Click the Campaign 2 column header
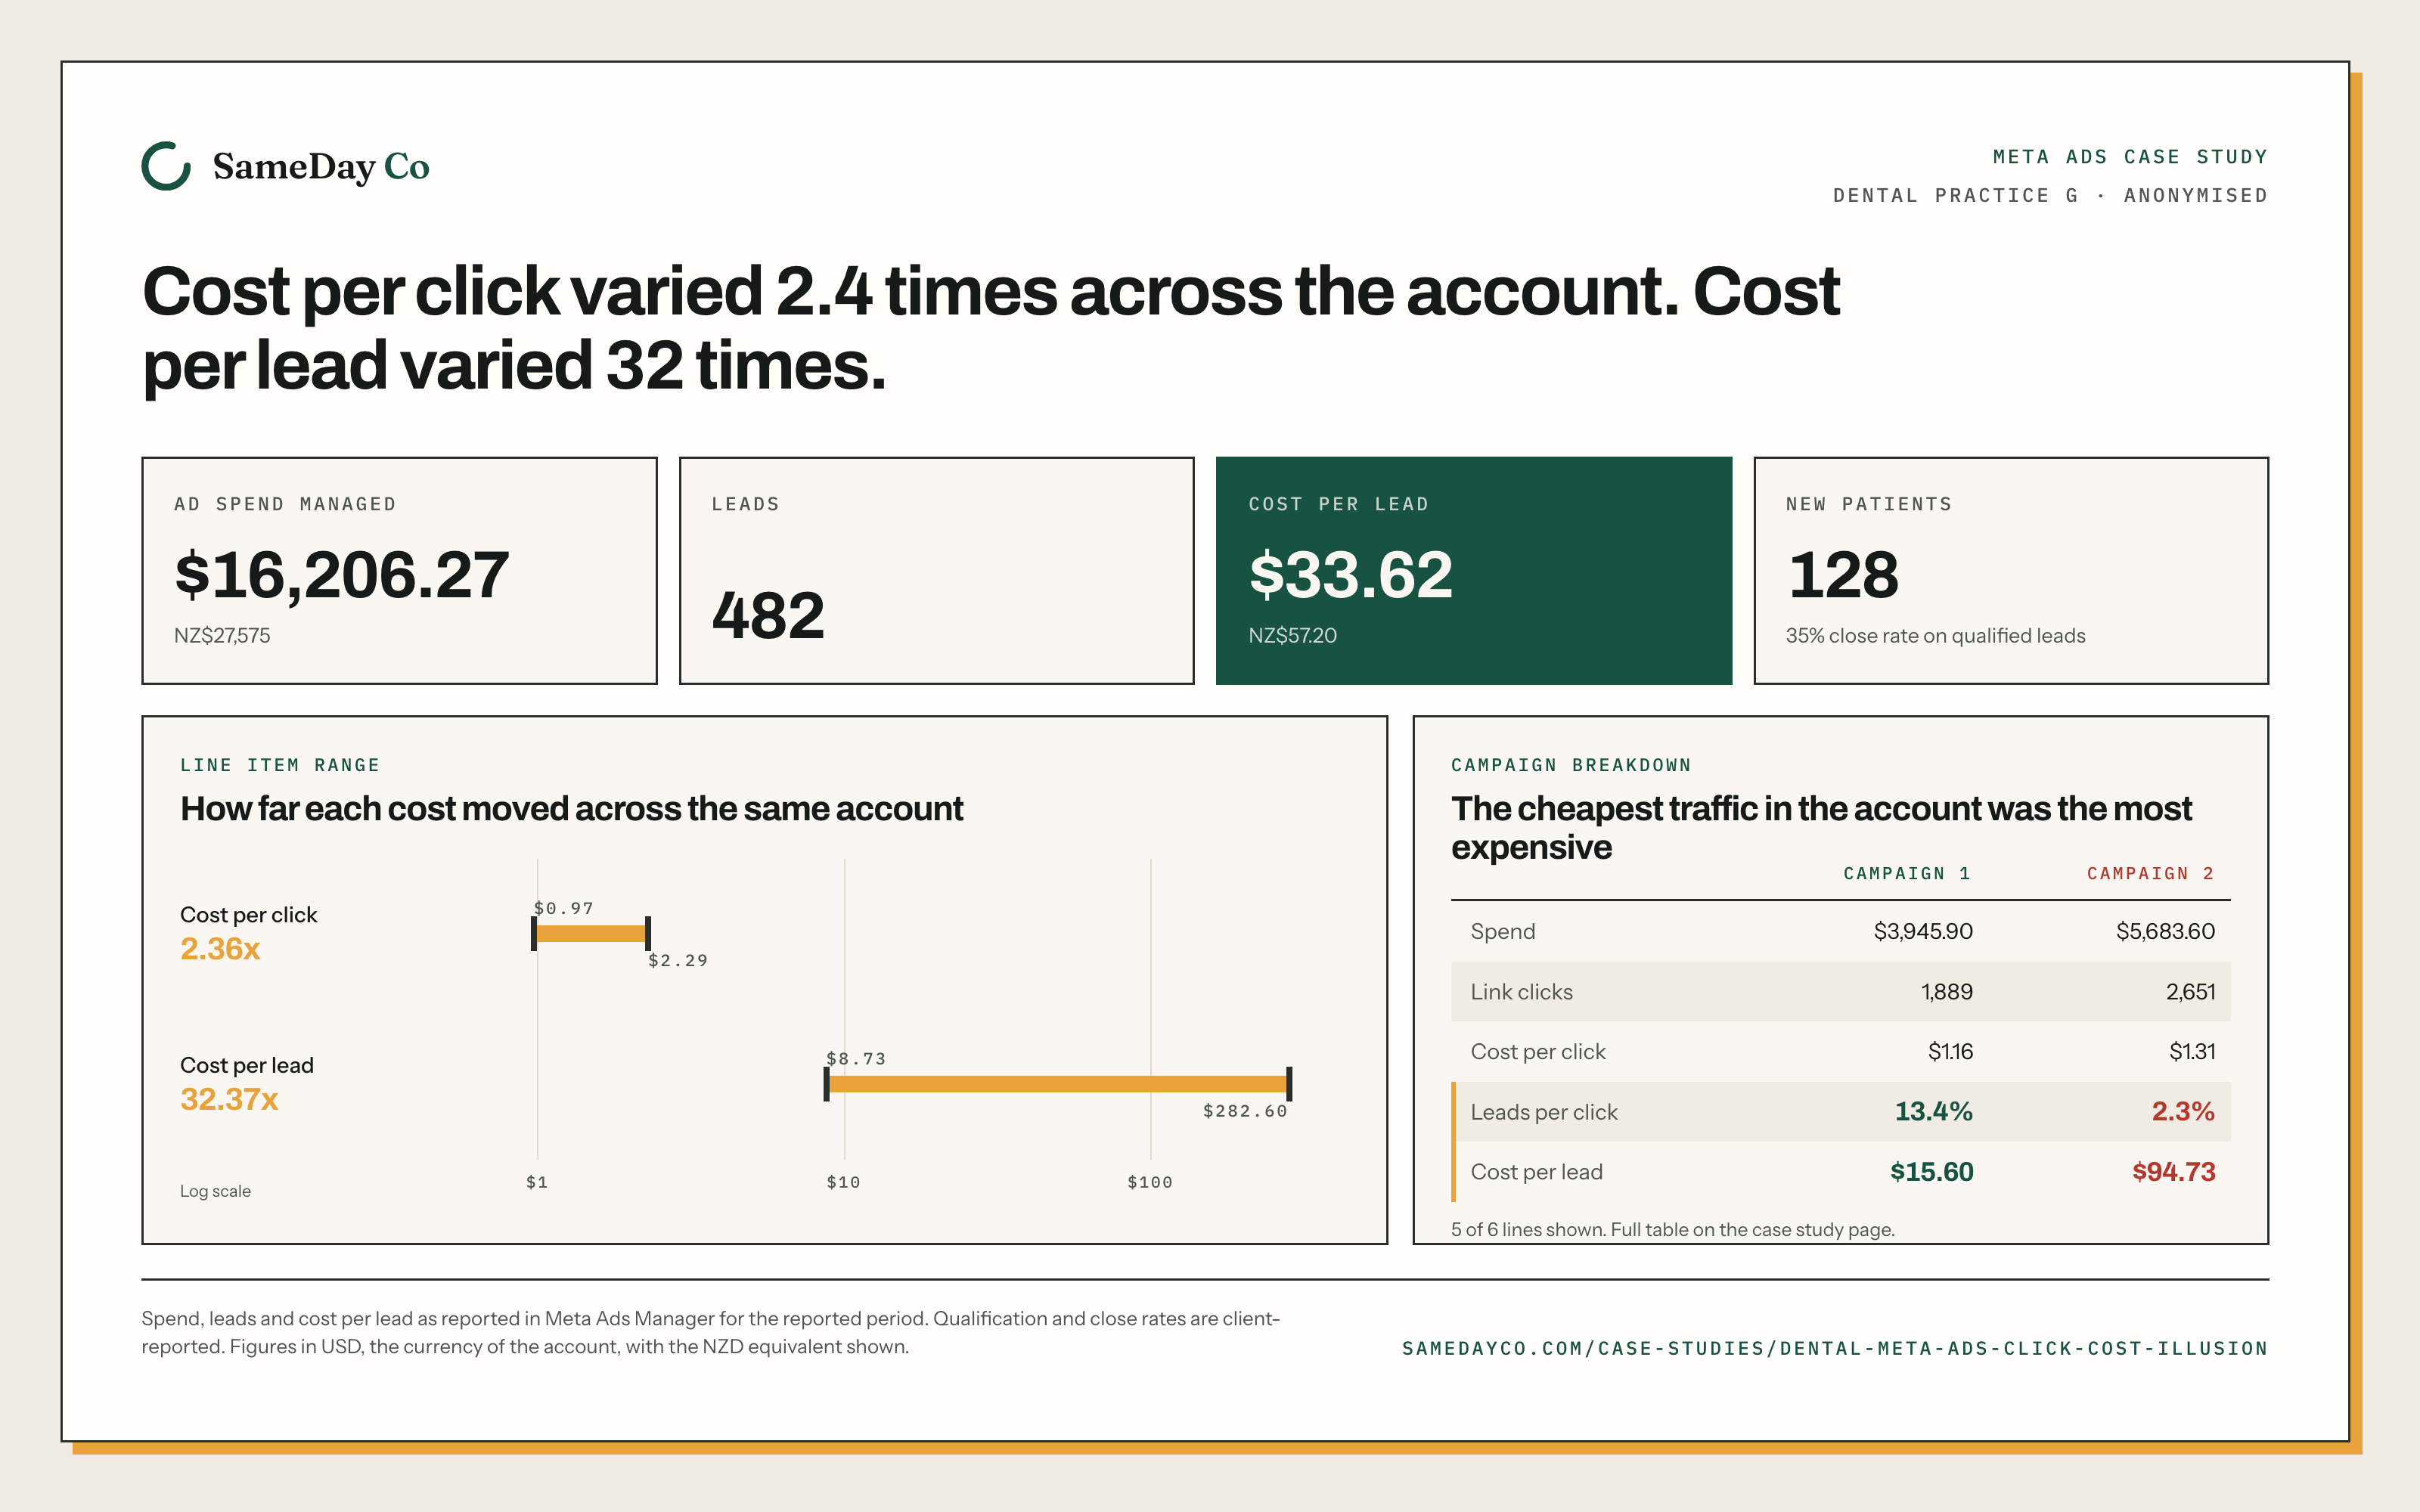 click(x=2151, y=874)
